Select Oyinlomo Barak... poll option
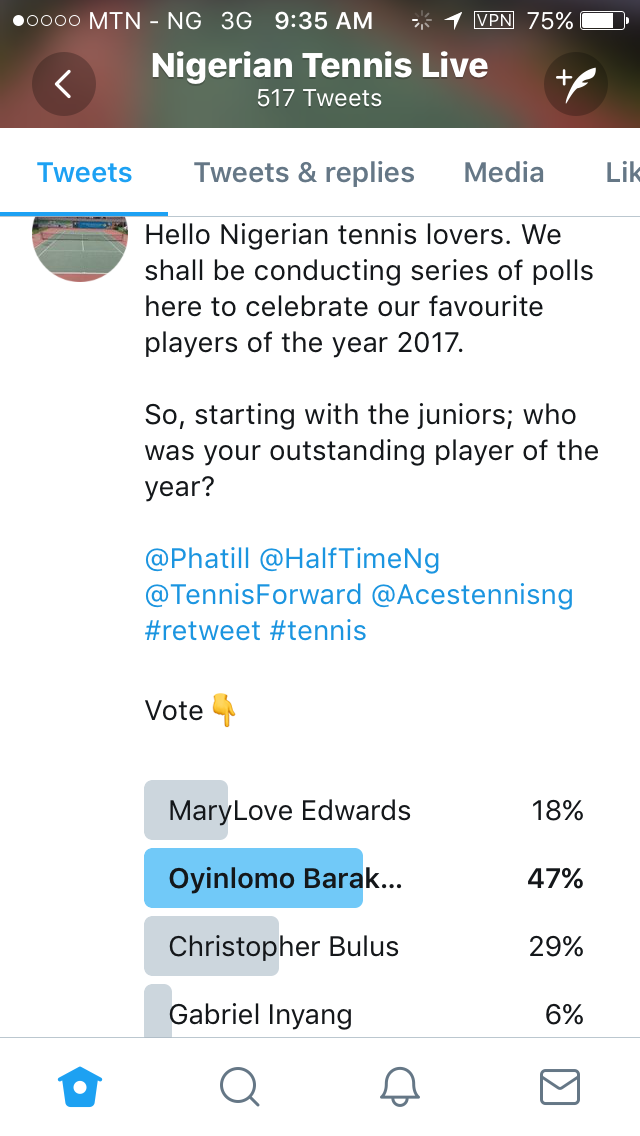640x1136 pixels. 364,879
